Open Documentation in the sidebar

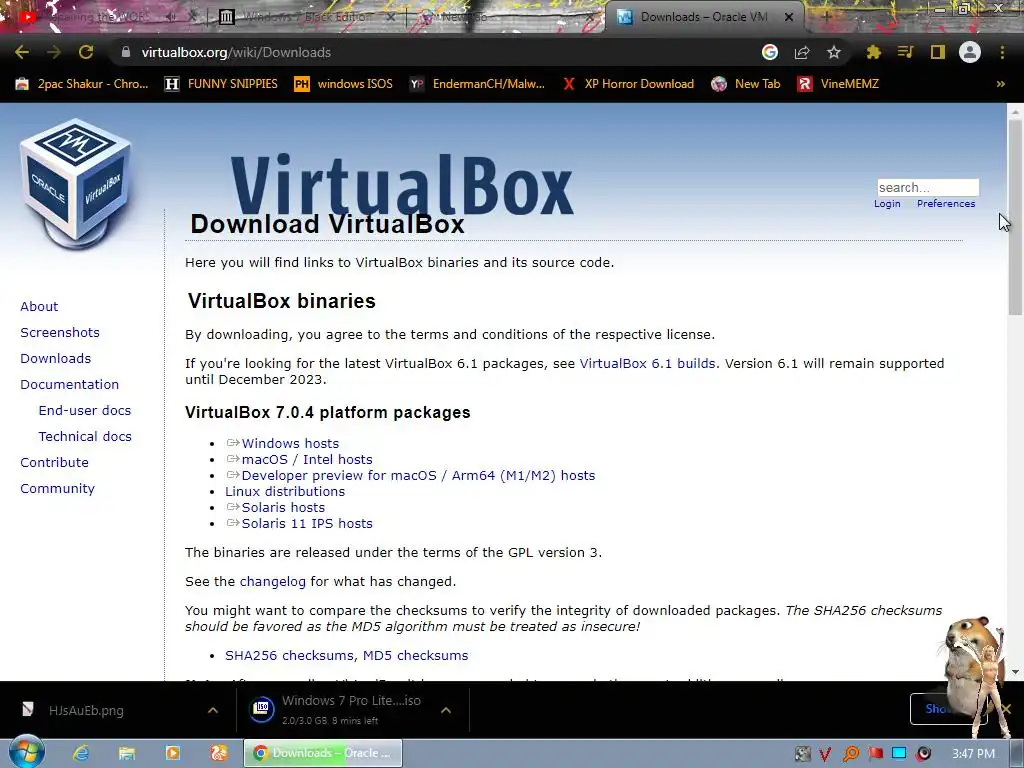tap(70, 385)
